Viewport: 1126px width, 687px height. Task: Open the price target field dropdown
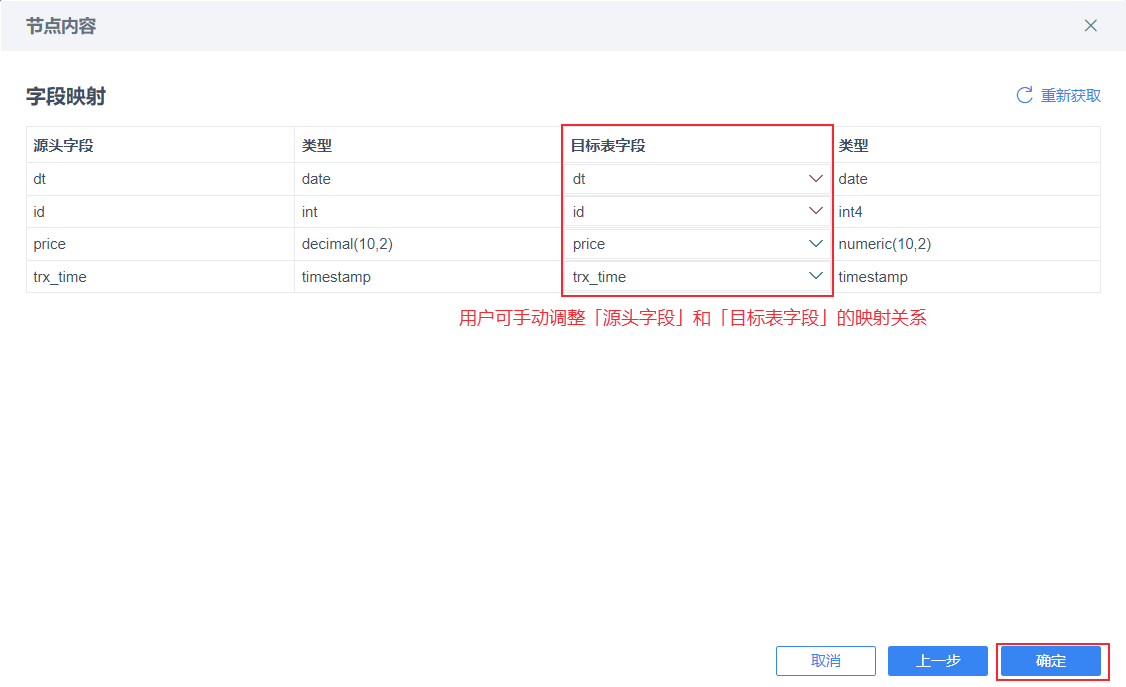tap(697, 244)
